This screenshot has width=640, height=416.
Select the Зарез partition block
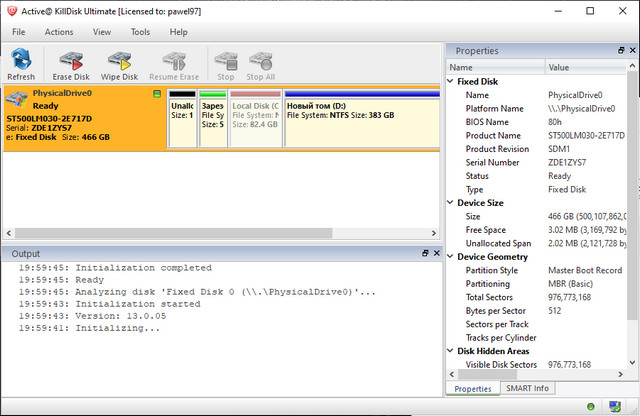(x=213, y=118)
